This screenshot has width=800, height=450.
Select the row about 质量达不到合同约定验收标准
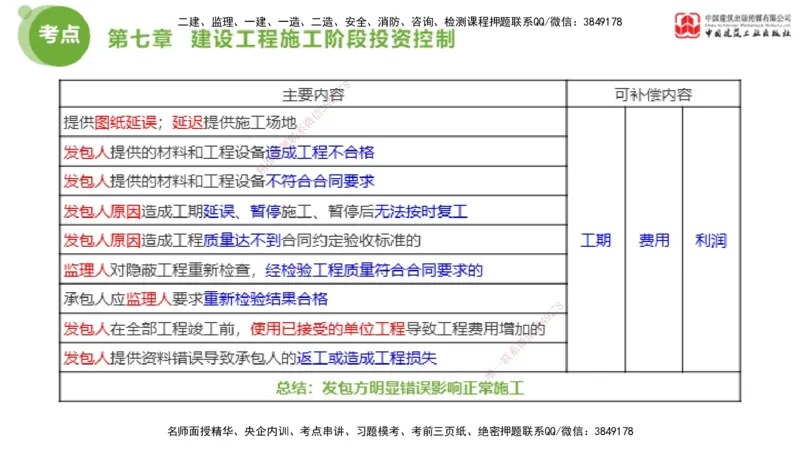click(313, 240)
